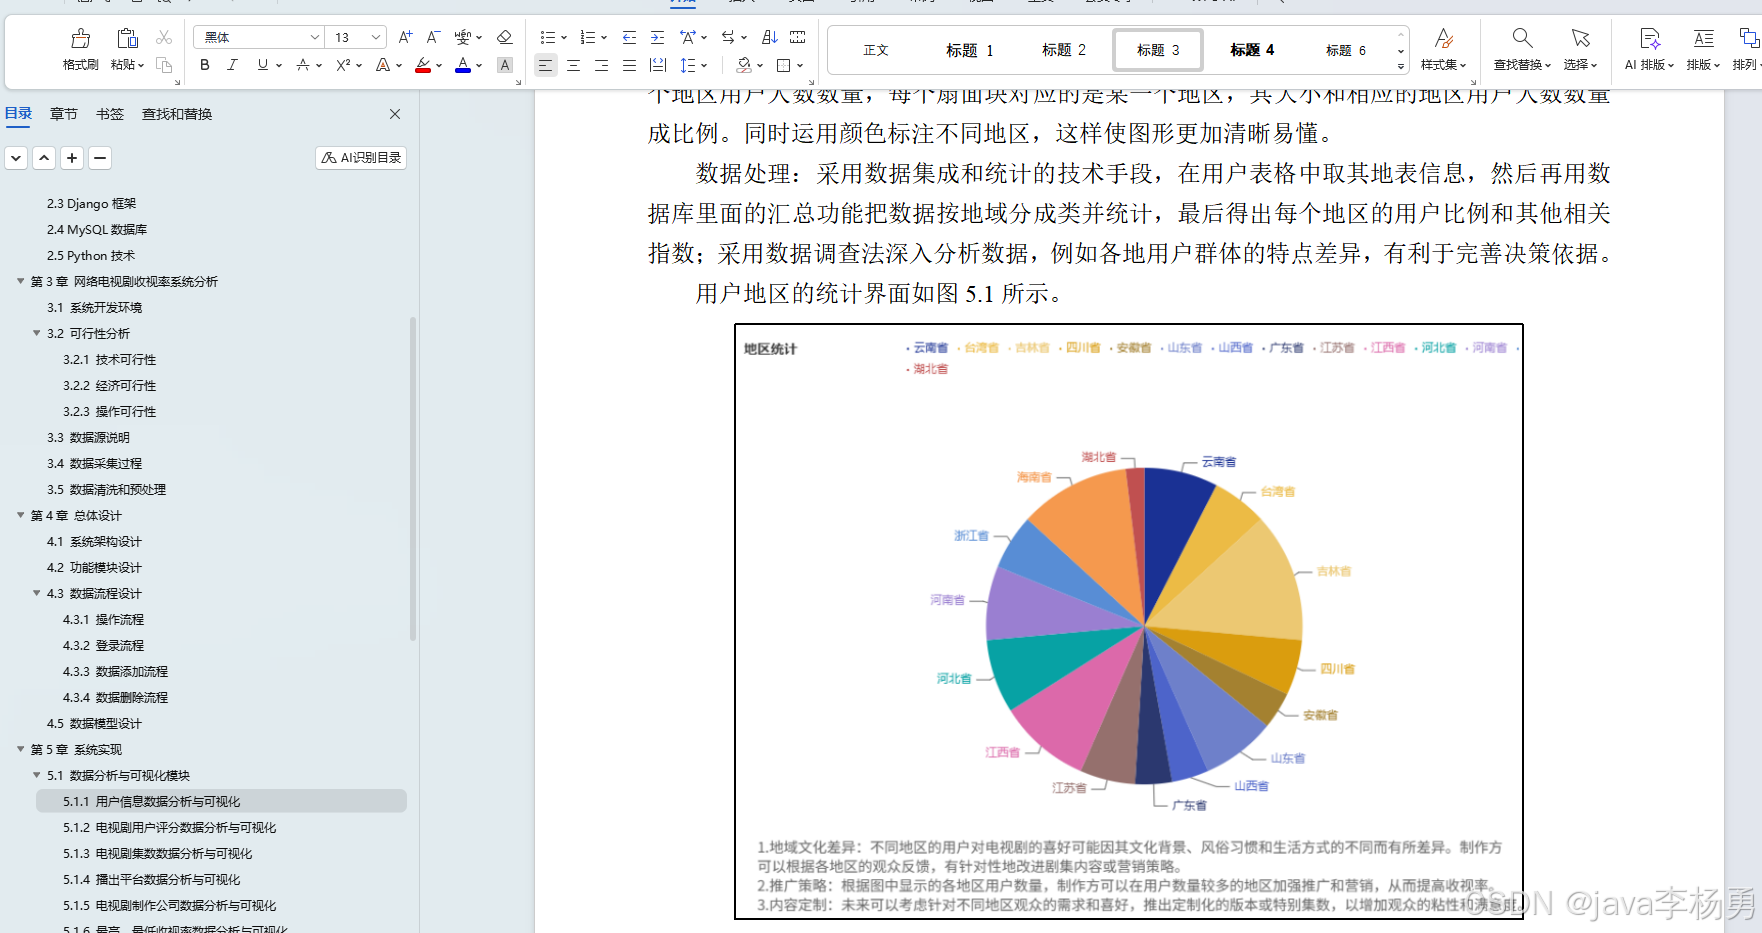Collapse the 第5章 系统实现 tree node
The width and height of the screenshot is (1762, 933).
[x=21, y=749]
